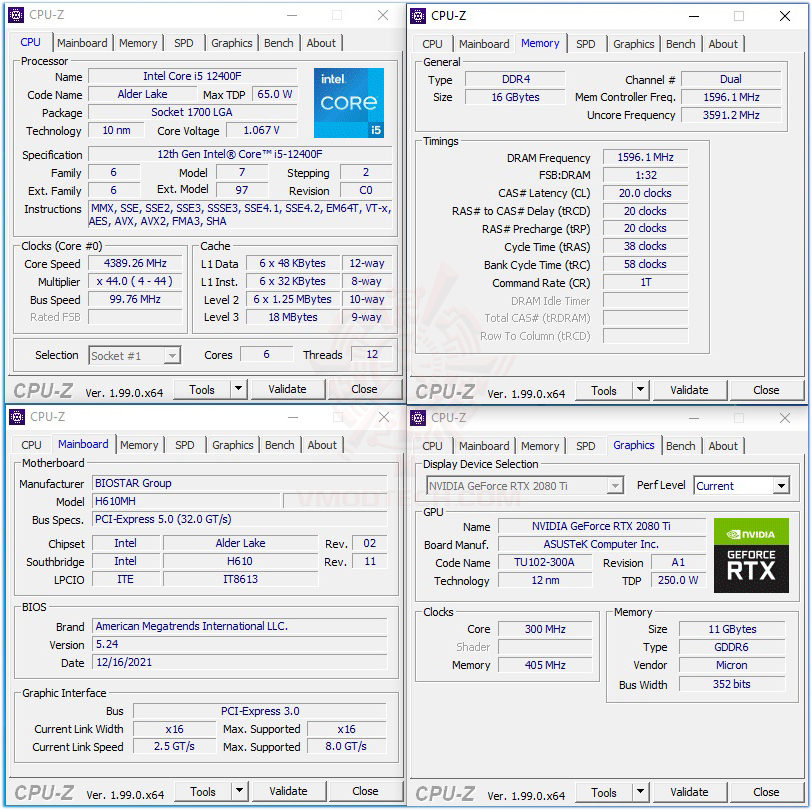This screenshot has height=810, width=812.
Task: Click the Multiplier value x 44.0
Action: tap(135, 281)
